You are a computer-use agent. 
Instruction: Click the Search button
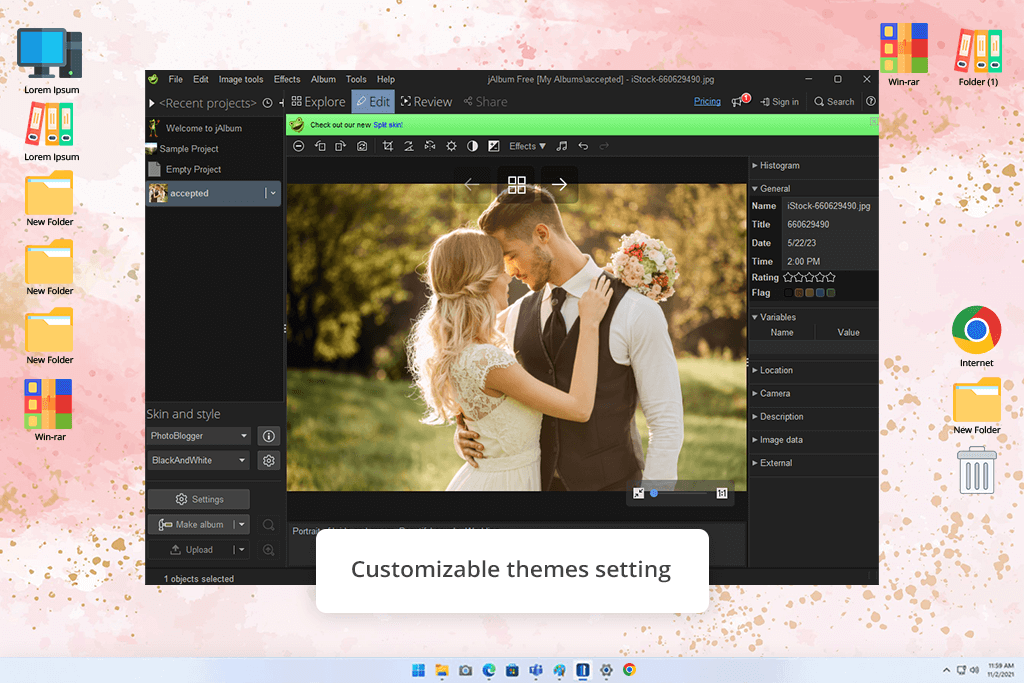coord(834,102)
